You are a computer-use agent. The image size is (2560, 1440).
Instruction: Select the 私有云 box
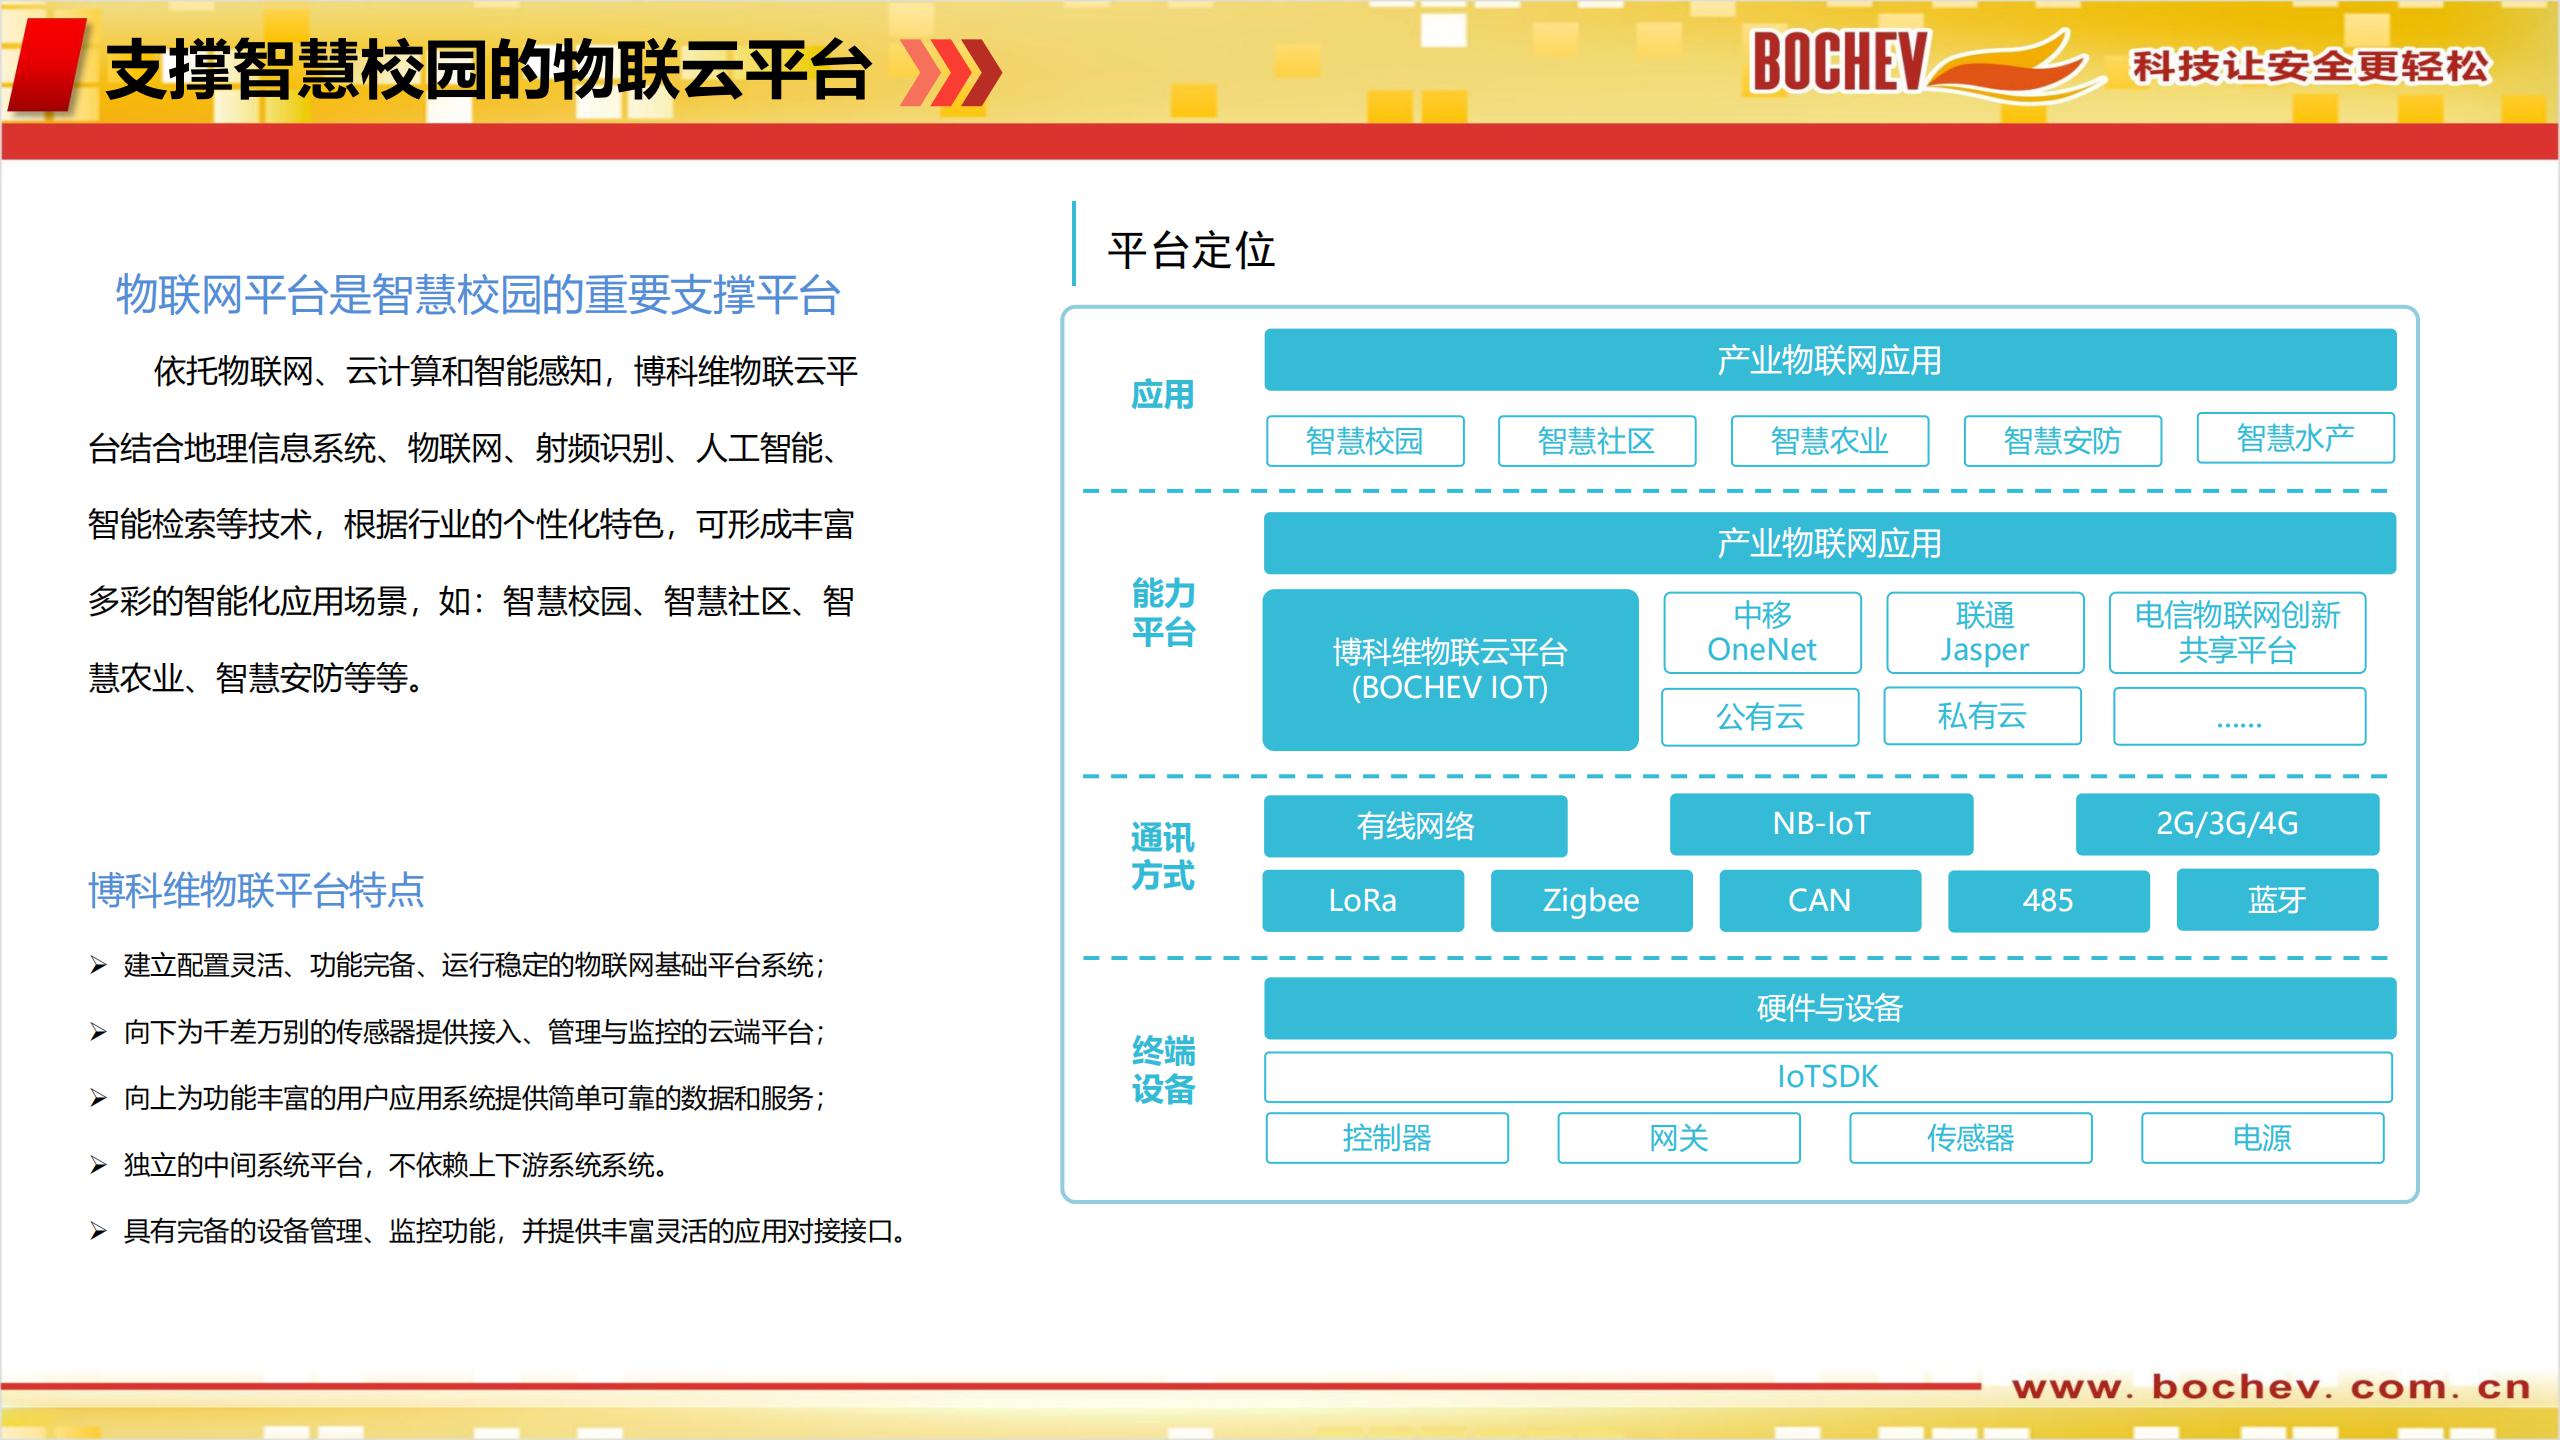(x=1982, y=716)
